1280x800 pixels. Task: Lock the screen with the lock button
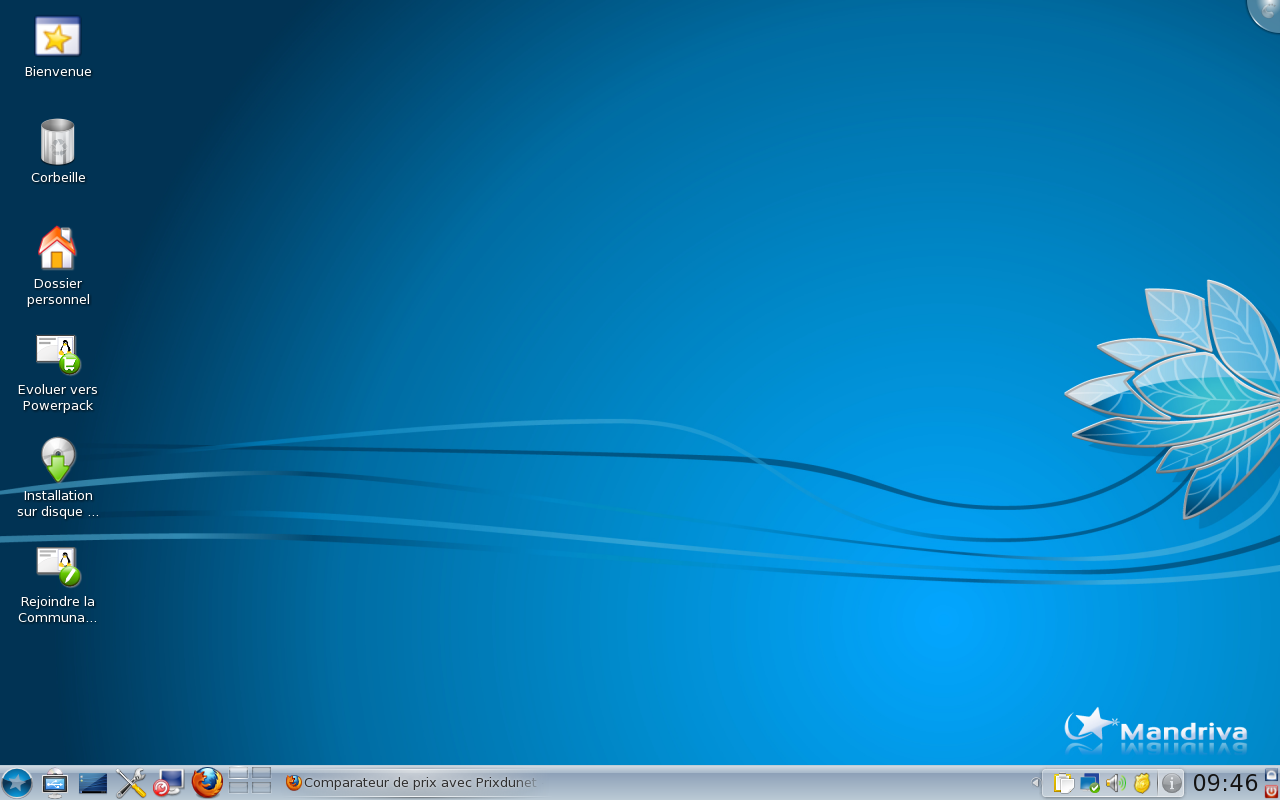point(1272,774)
